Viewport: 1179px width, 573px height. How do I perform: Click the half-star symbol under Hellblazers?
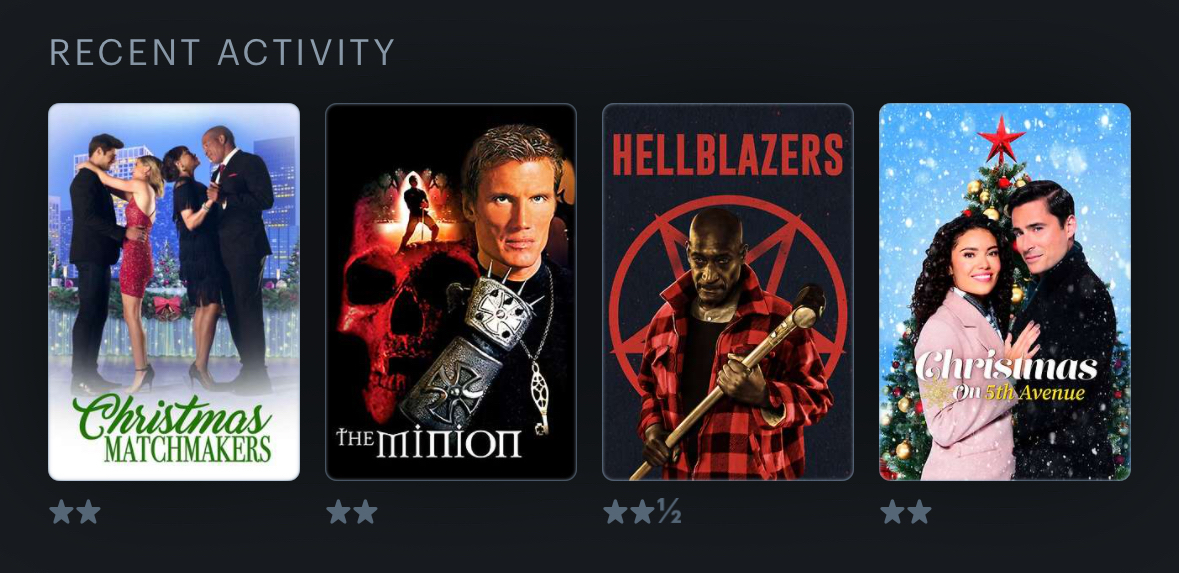[x=668, y=512]
